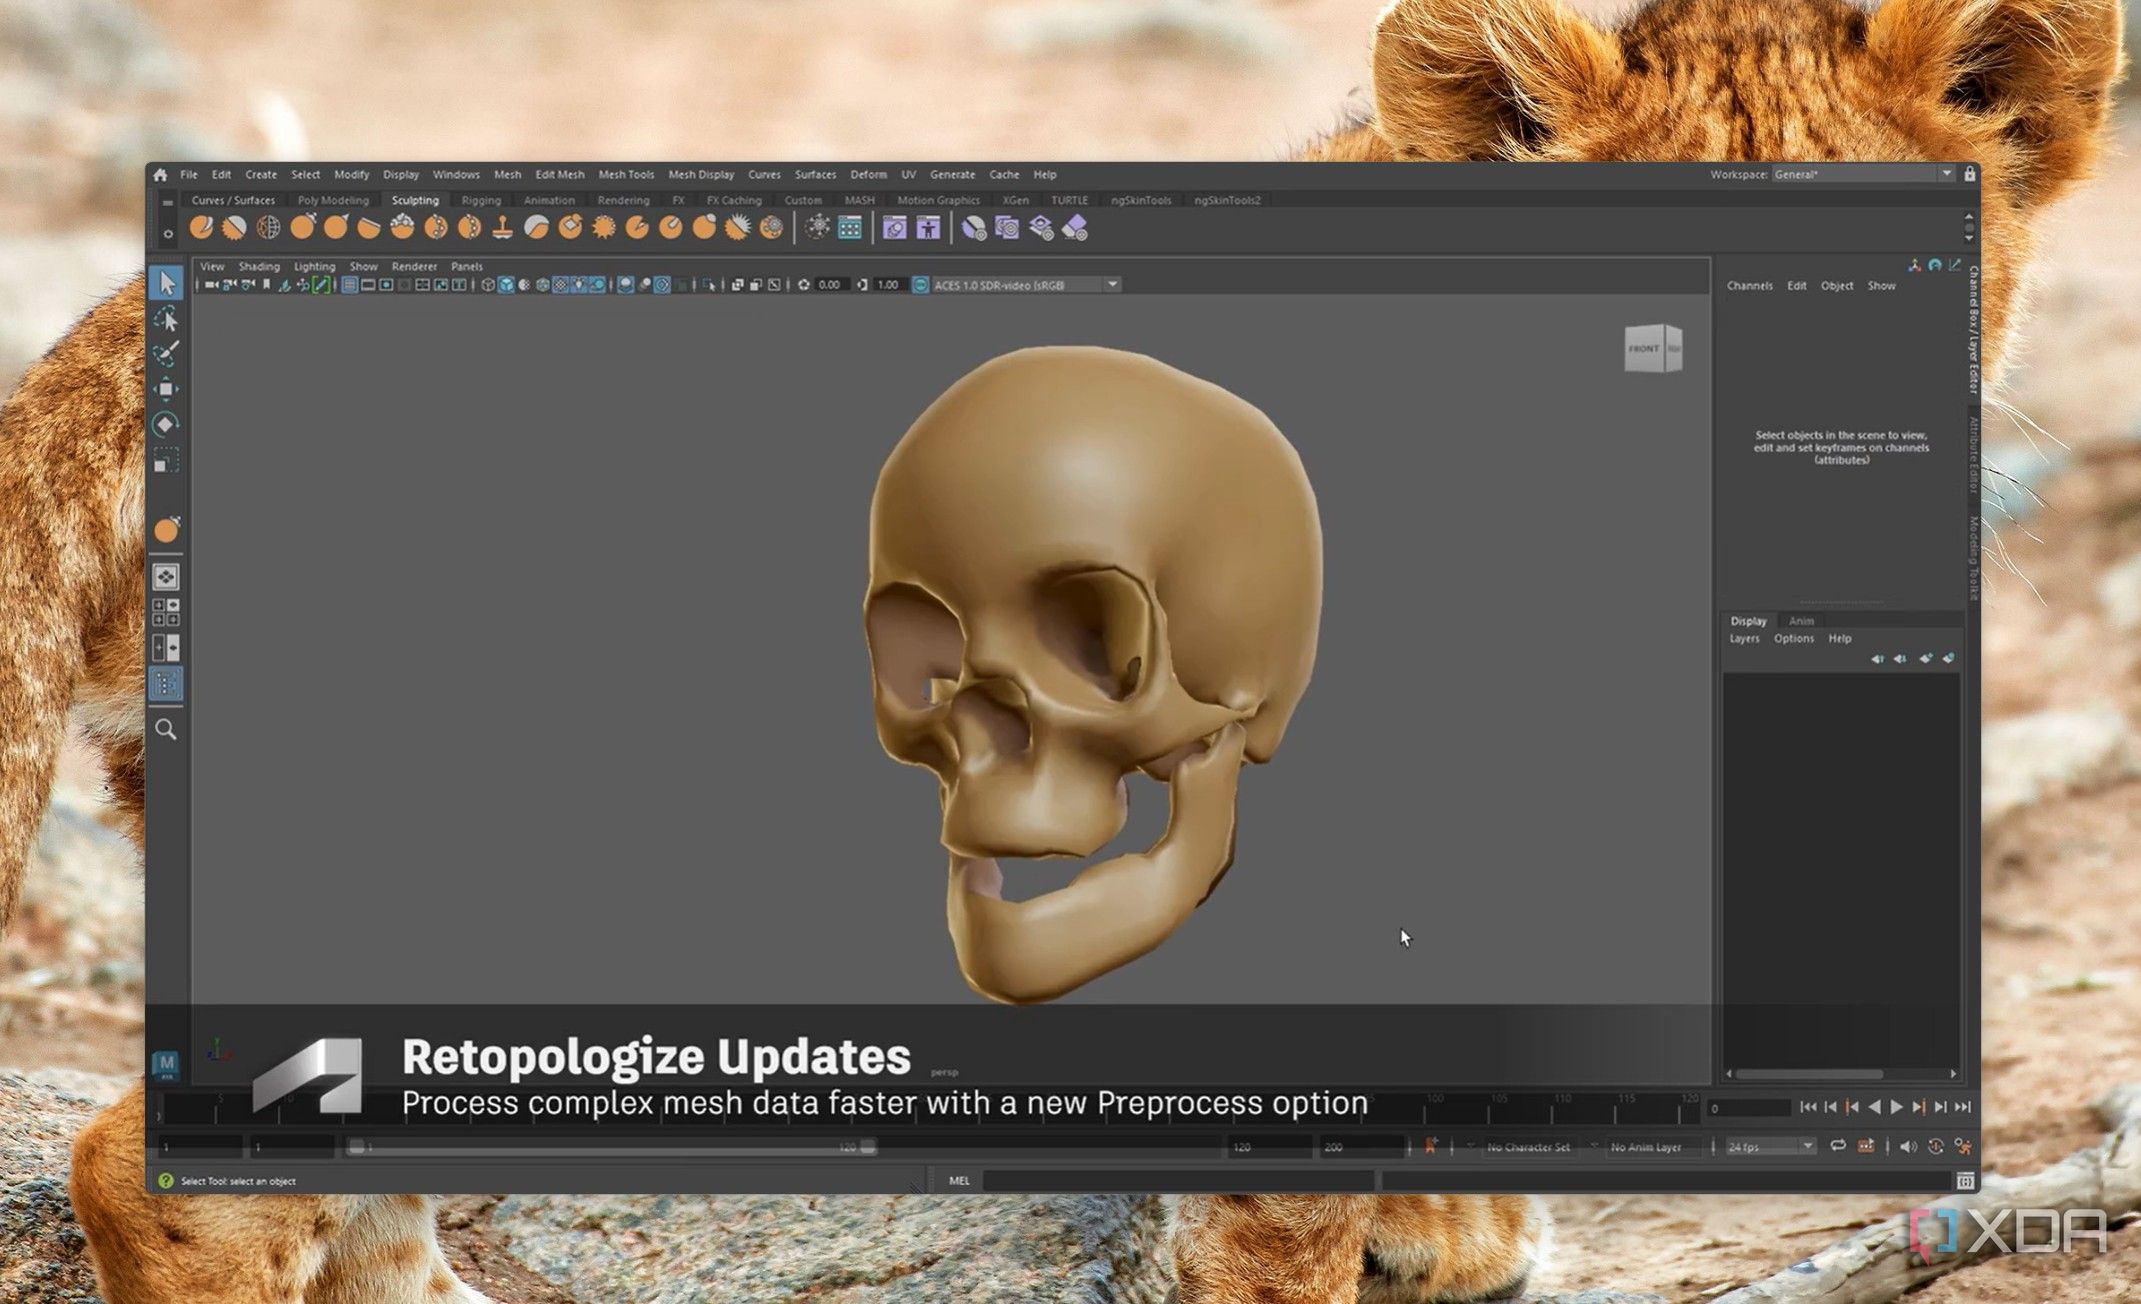Activate the Lasso selection tool

pyautogui.click(x=169, y=322)
